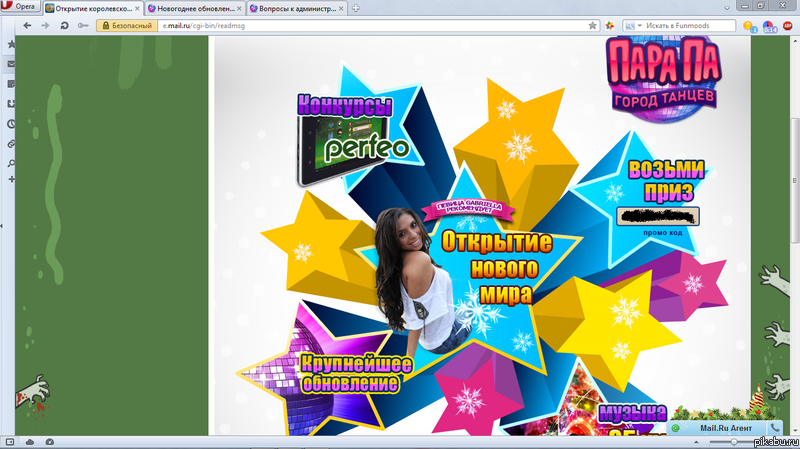The width and height of the screenshot is (800, 449).
Task: Click the 'музыка' star banner
Action: point(632,412)
